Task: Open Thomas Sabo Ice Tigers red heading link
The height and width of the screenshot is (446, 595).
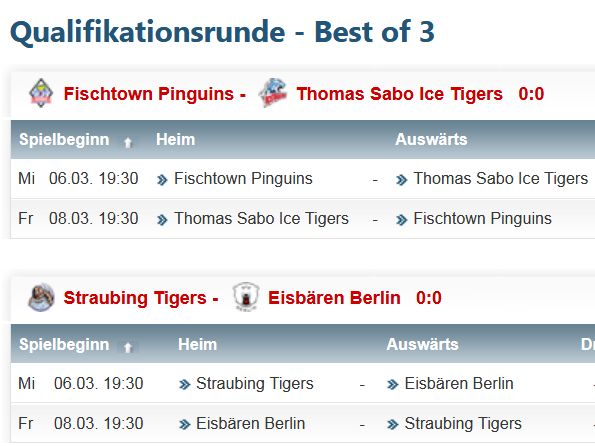Action: point(400,94)
